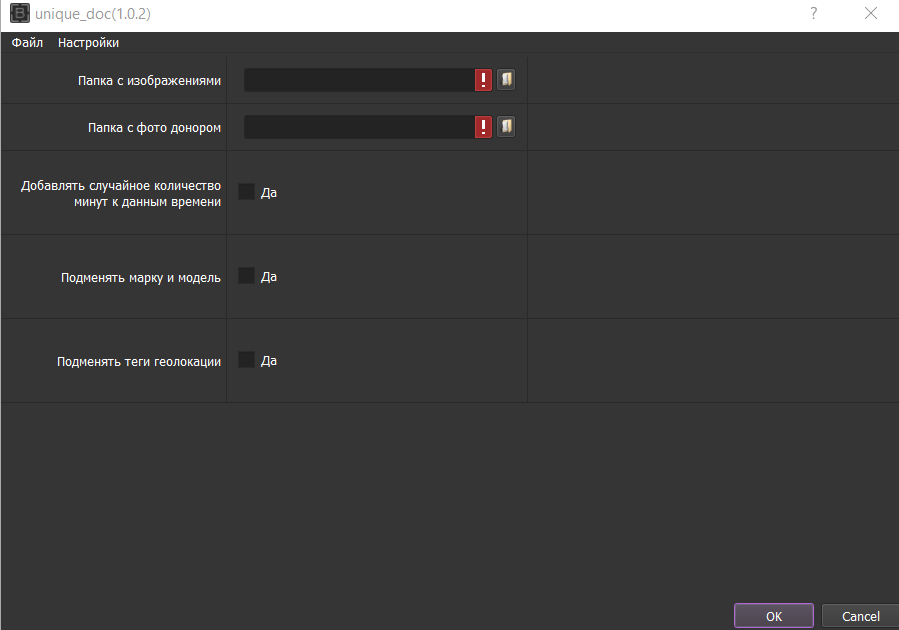Click the unique_doc app icon in the title bar
899x630 pixels.
tap(19, 13)
